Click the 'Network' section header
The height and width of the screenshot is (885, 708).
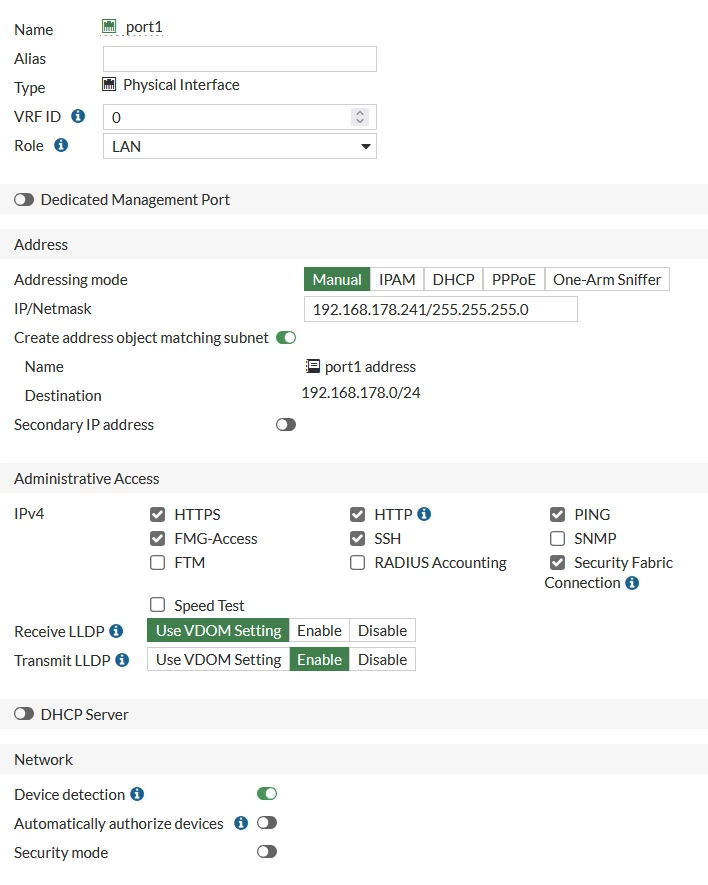click(43, 760)
